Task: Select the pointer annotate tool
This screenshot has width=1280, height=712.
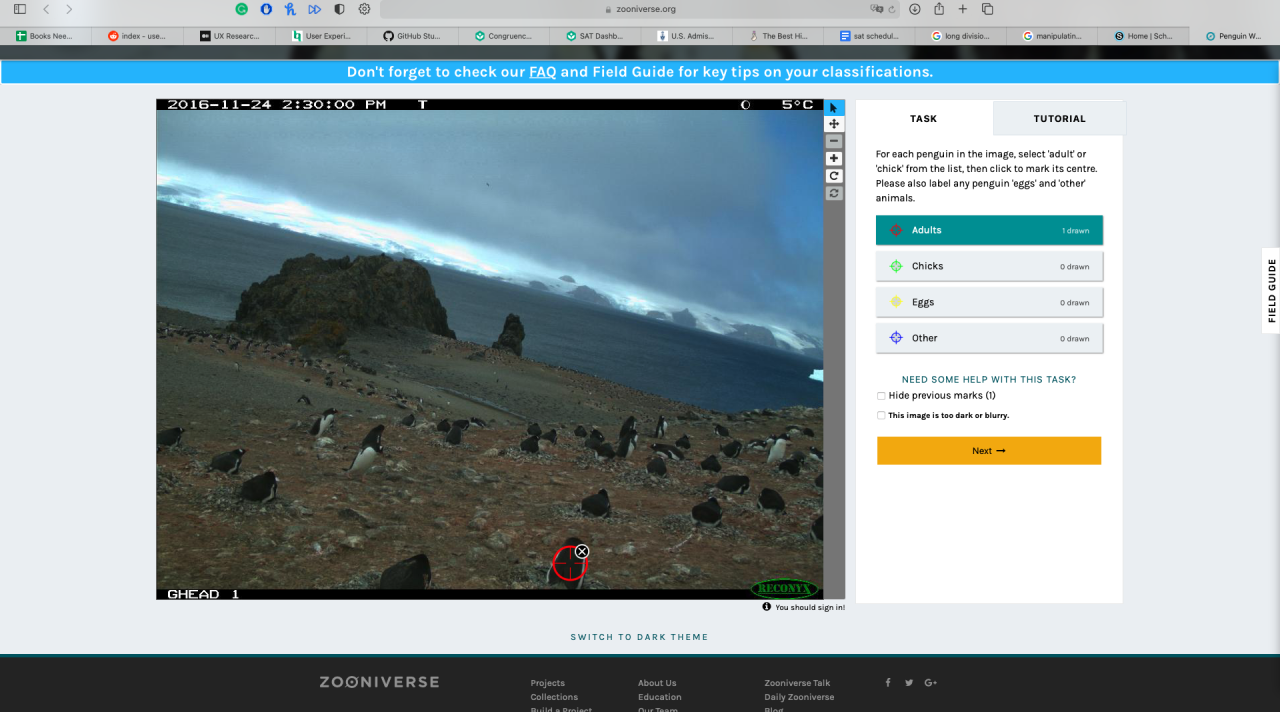Action: coord(834,107)
